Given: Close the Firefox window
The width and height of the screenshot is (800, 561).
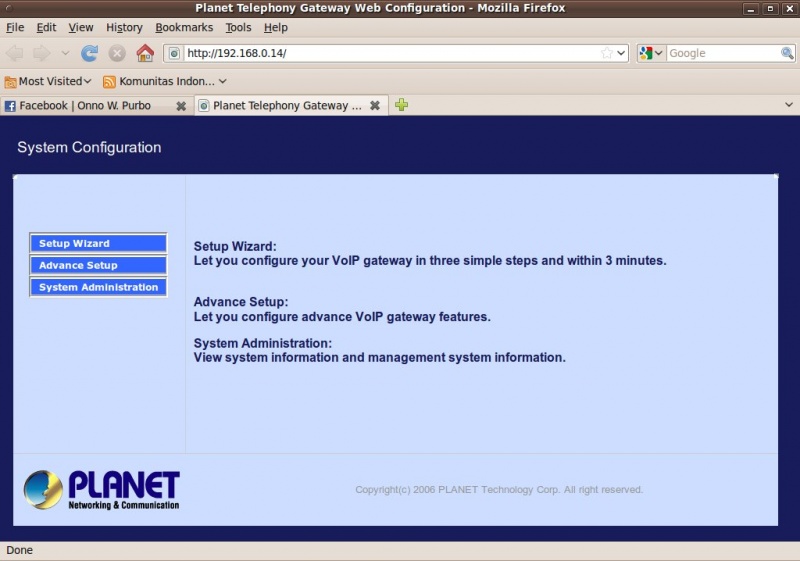Looking at the screenshot, I should click(789, 9).
